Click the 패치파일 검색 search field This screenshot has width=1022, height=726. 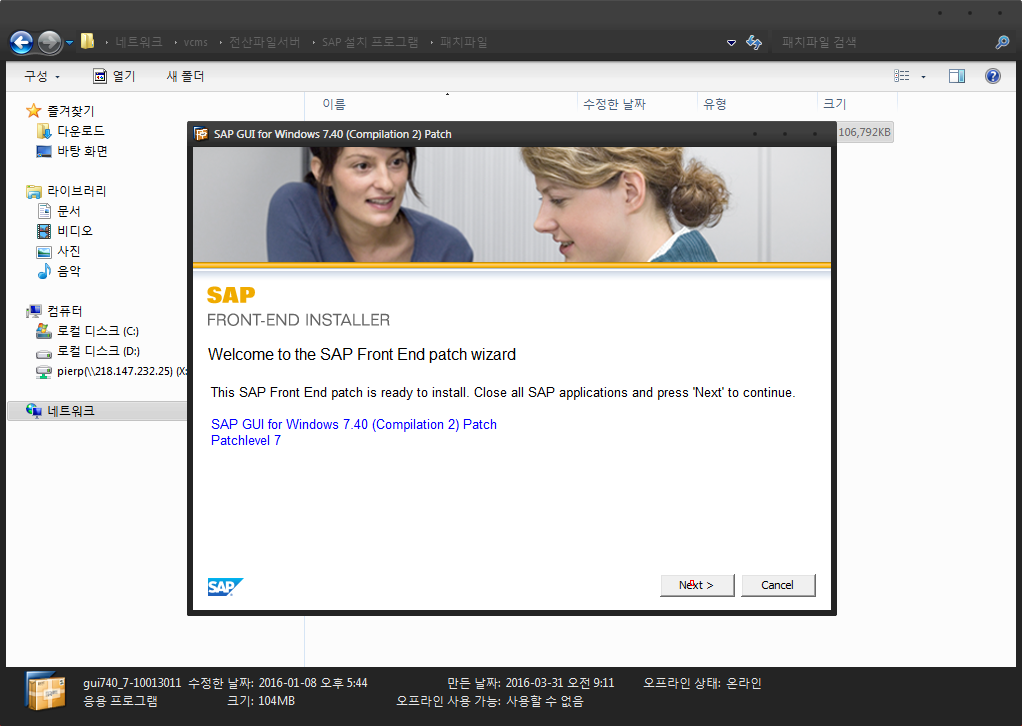coord(880,42)
